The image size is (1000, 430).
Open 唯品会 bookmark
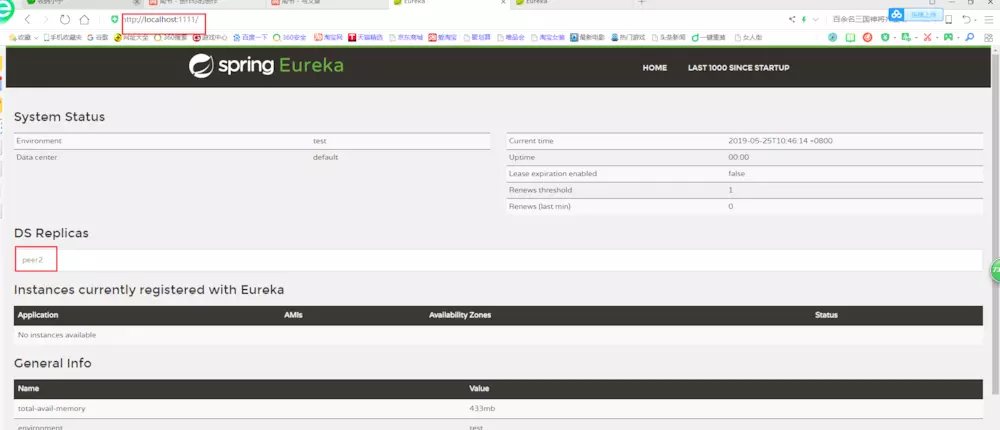click(511, 38)
